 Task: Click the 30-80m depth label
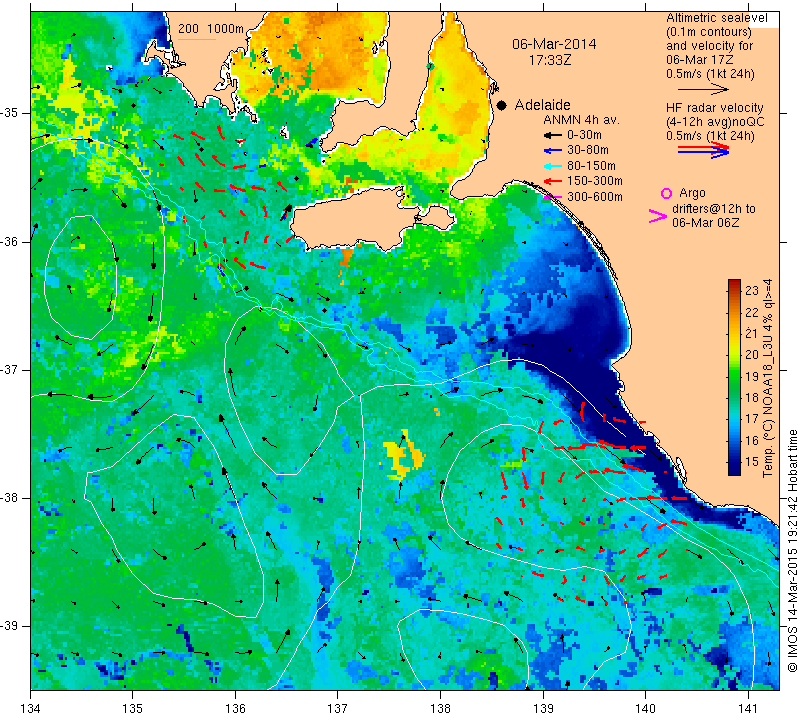pyautogui.click(x=588, y=150)
